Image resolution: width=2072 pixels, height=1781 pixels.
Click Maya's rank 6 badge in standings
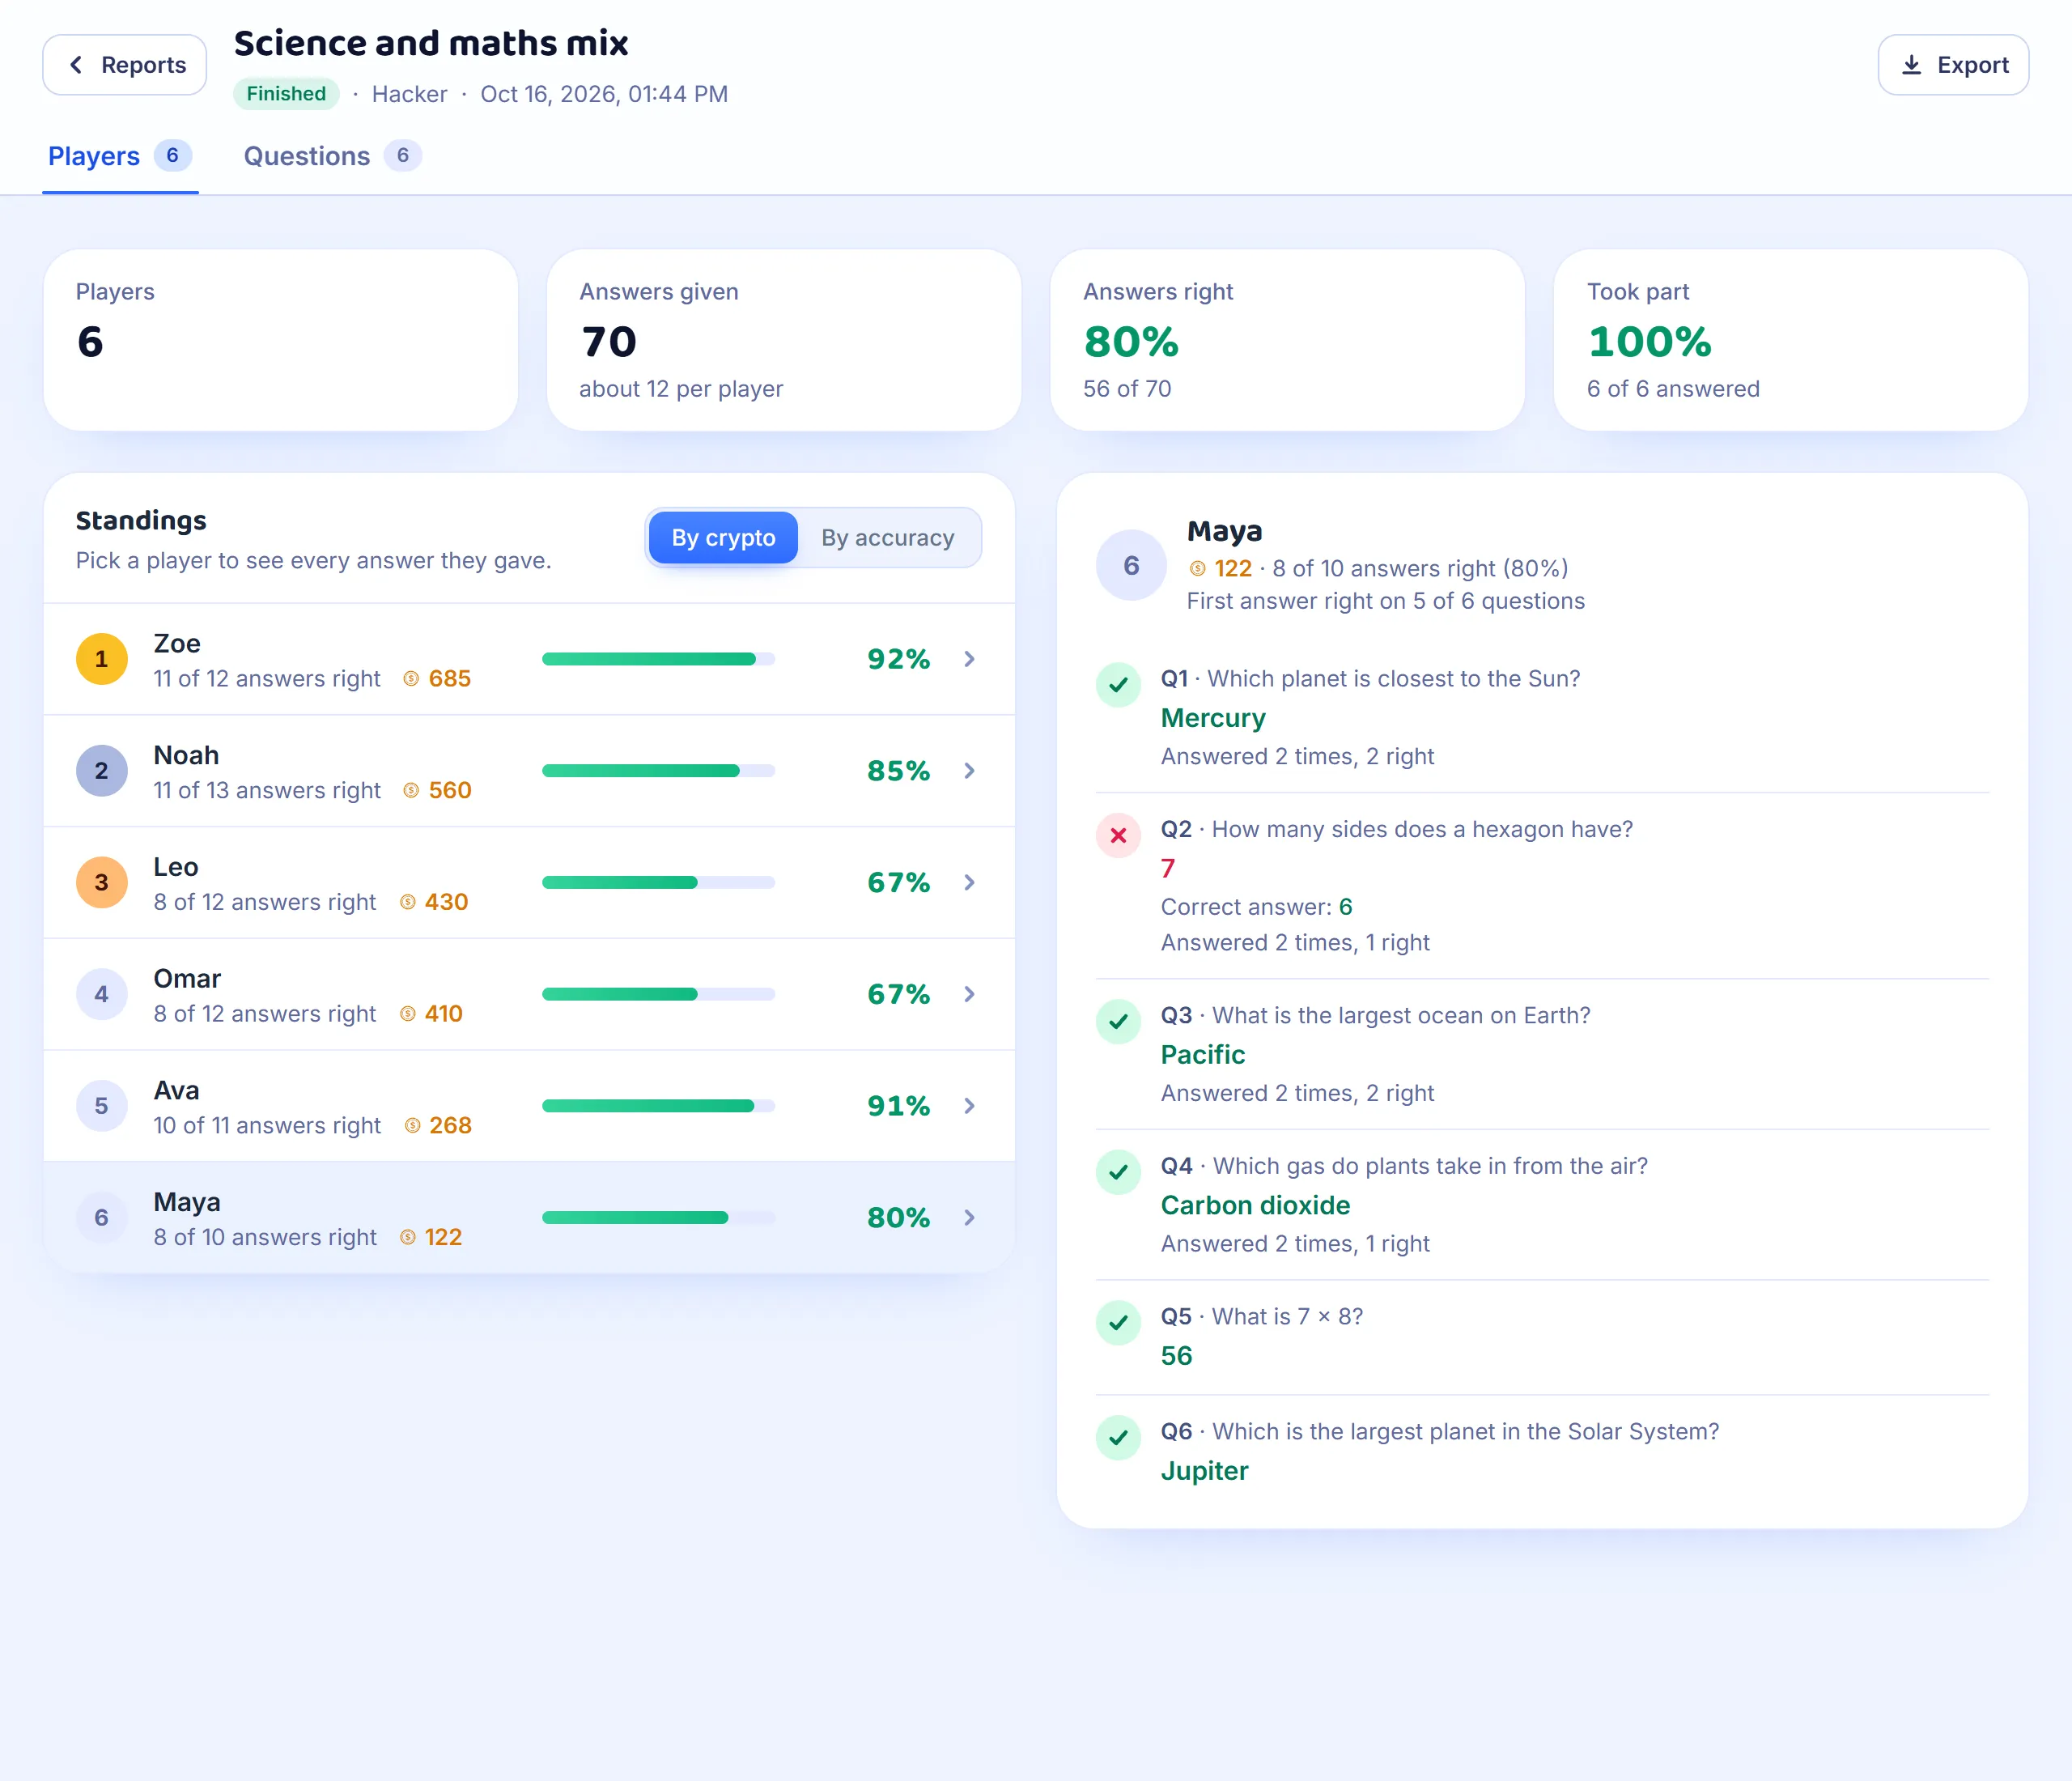coord(102,1218)
